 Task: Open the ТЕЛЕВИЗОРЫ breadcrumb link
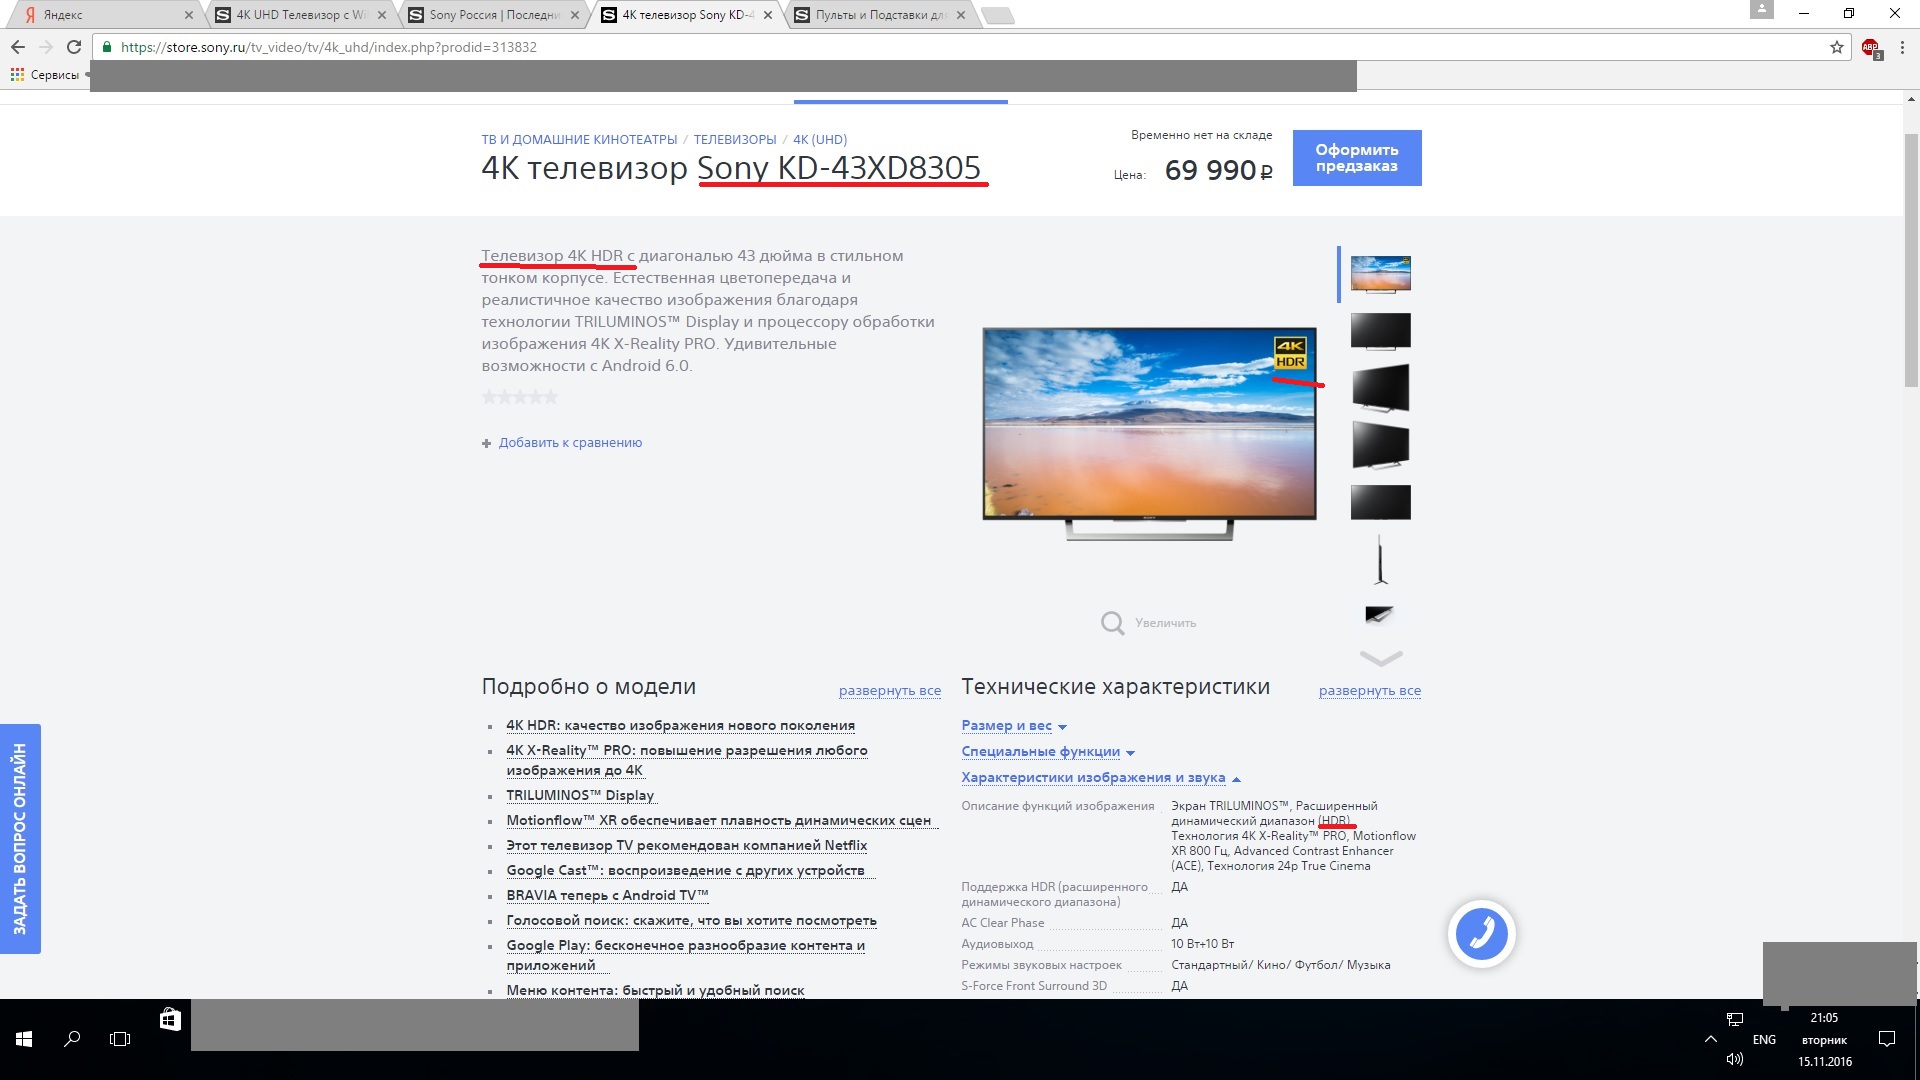pyautogui.click(x=735, y=140)
